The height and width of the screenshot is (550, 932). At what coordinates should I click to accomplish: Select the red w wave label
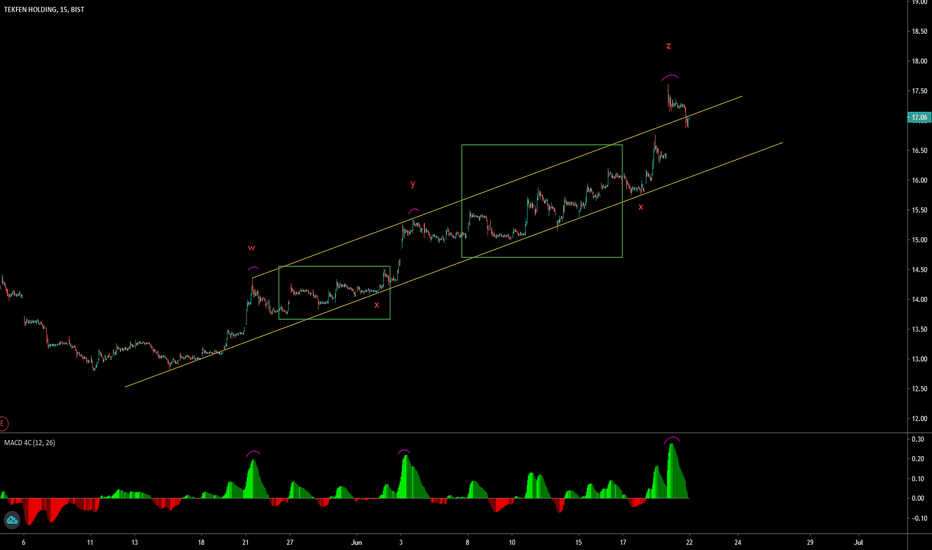251,248
